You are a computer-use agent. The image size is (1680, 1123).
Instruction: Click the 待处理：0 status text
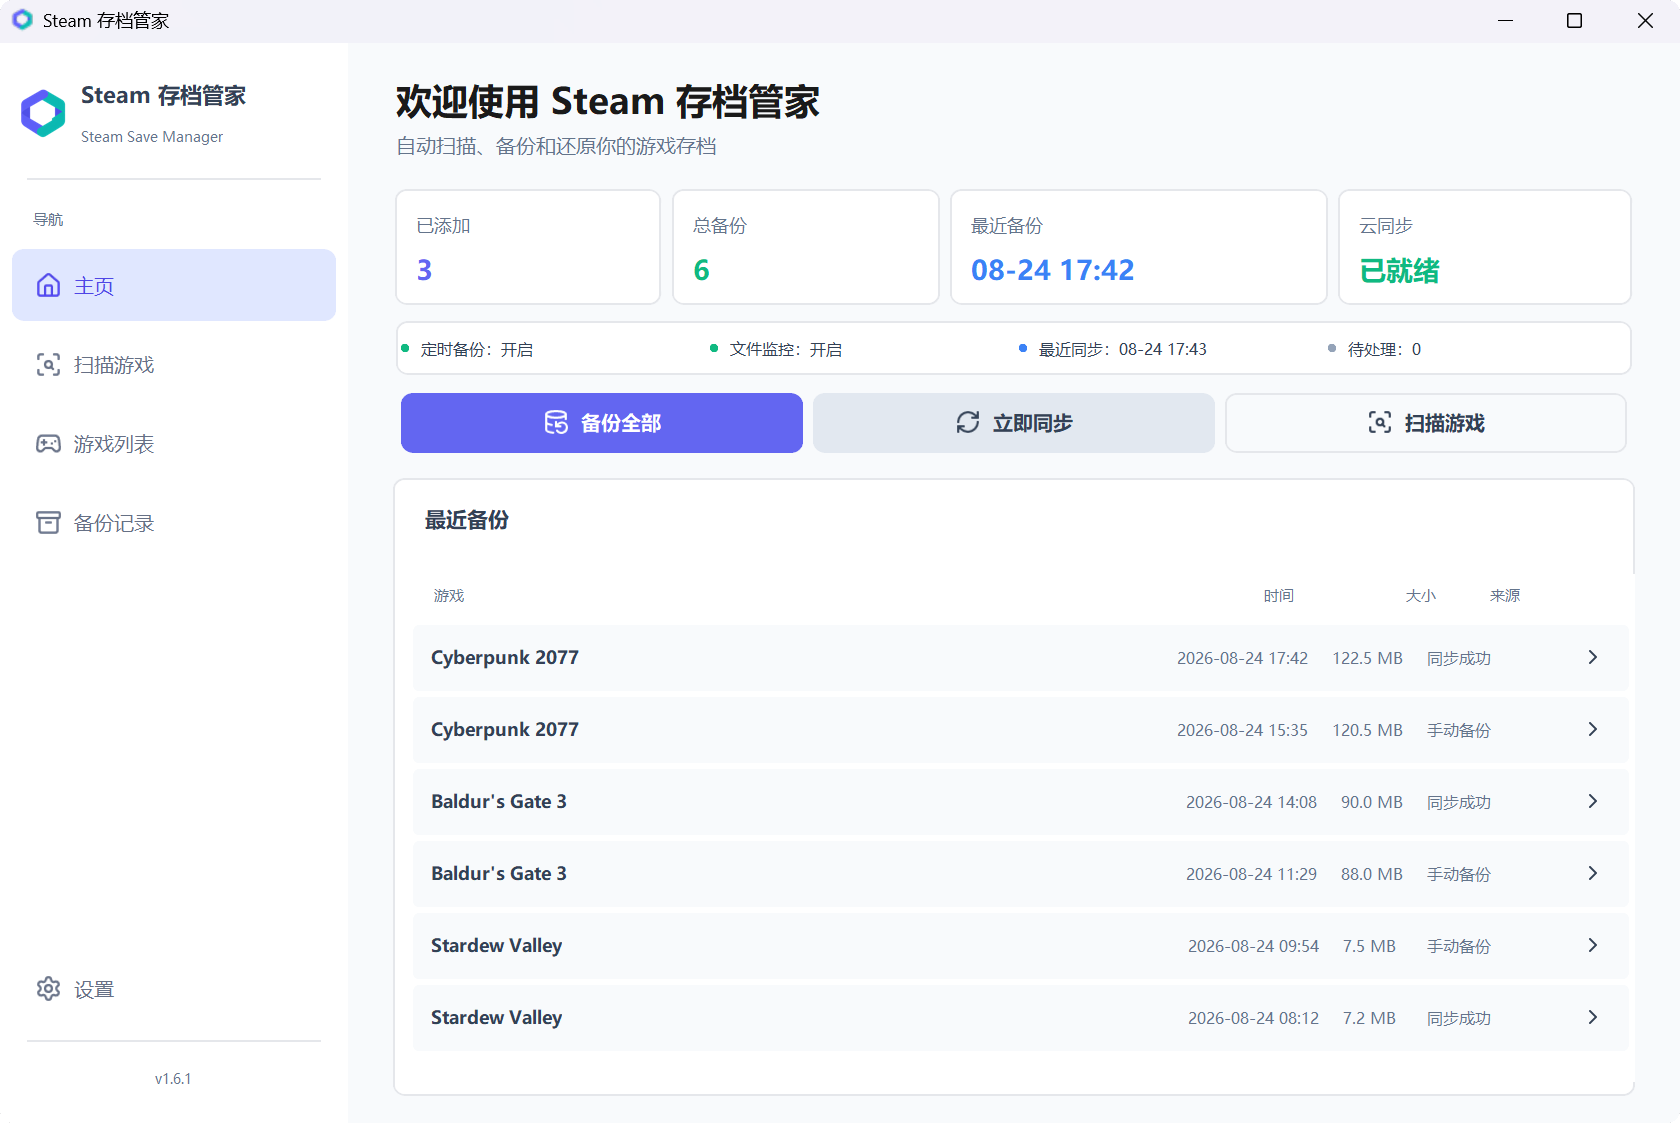click(x=1385, y=349)
